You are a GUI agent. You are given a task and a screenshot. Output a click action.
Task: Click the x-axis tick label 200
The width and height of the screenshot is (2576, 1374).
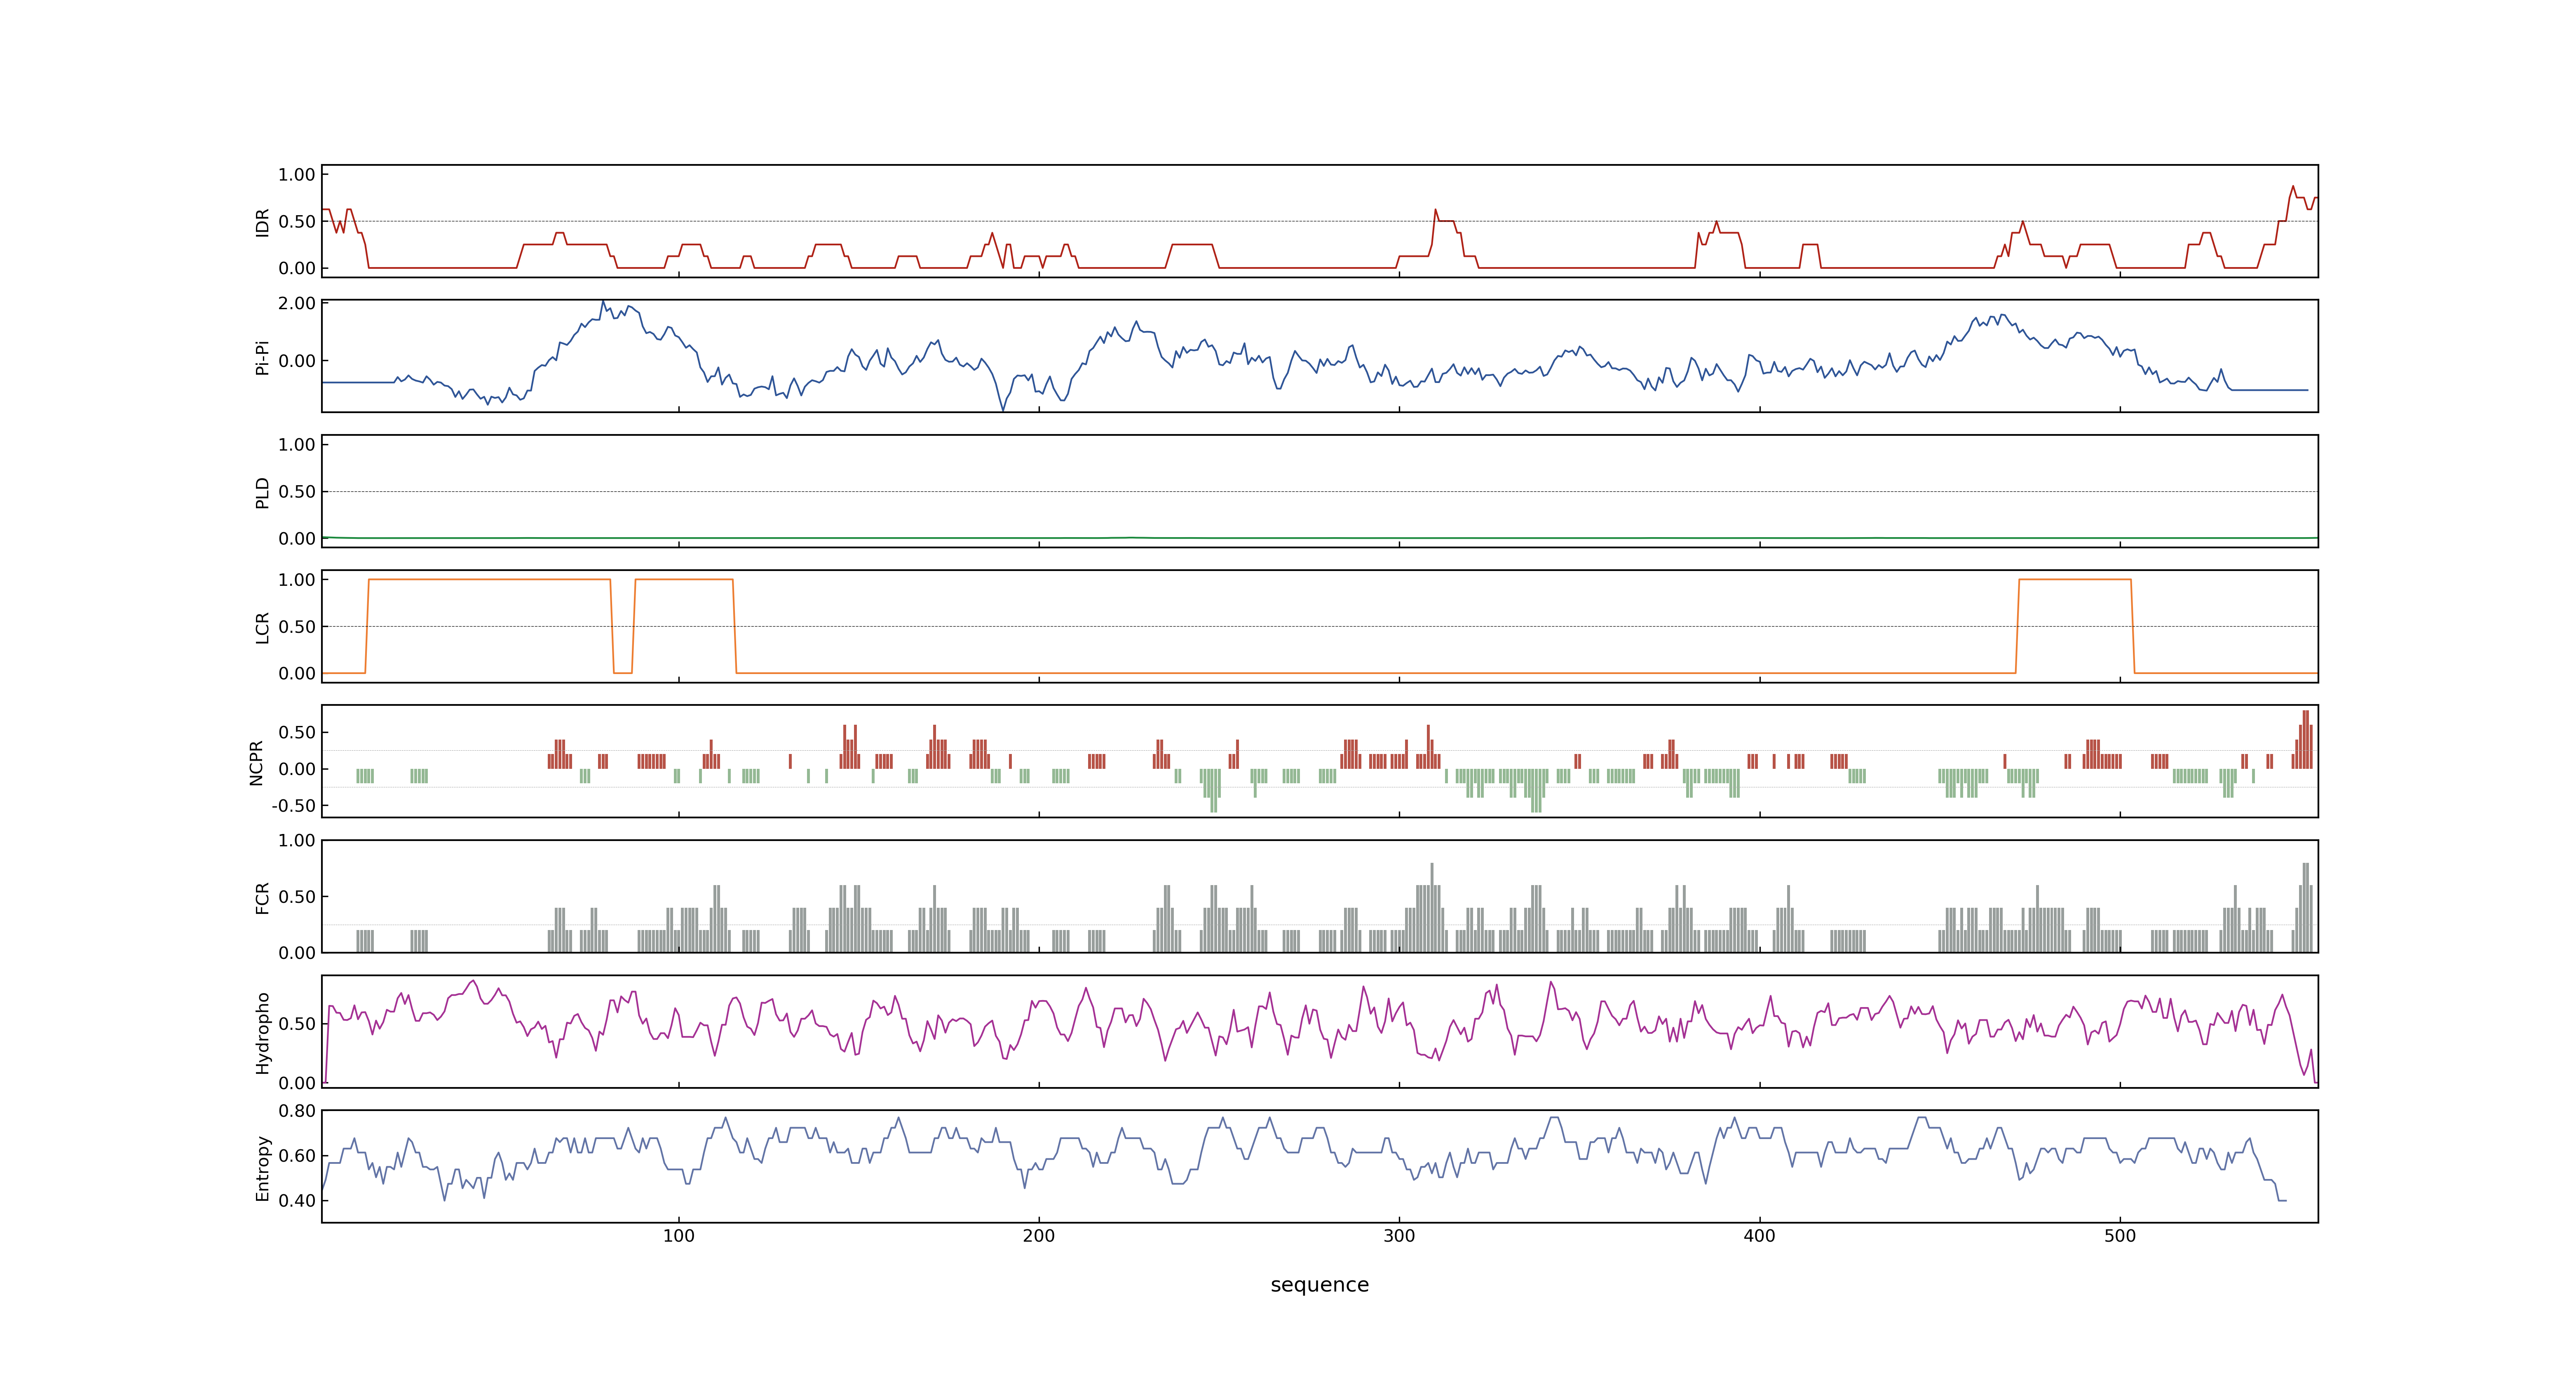click(x=1039, y=1236)
